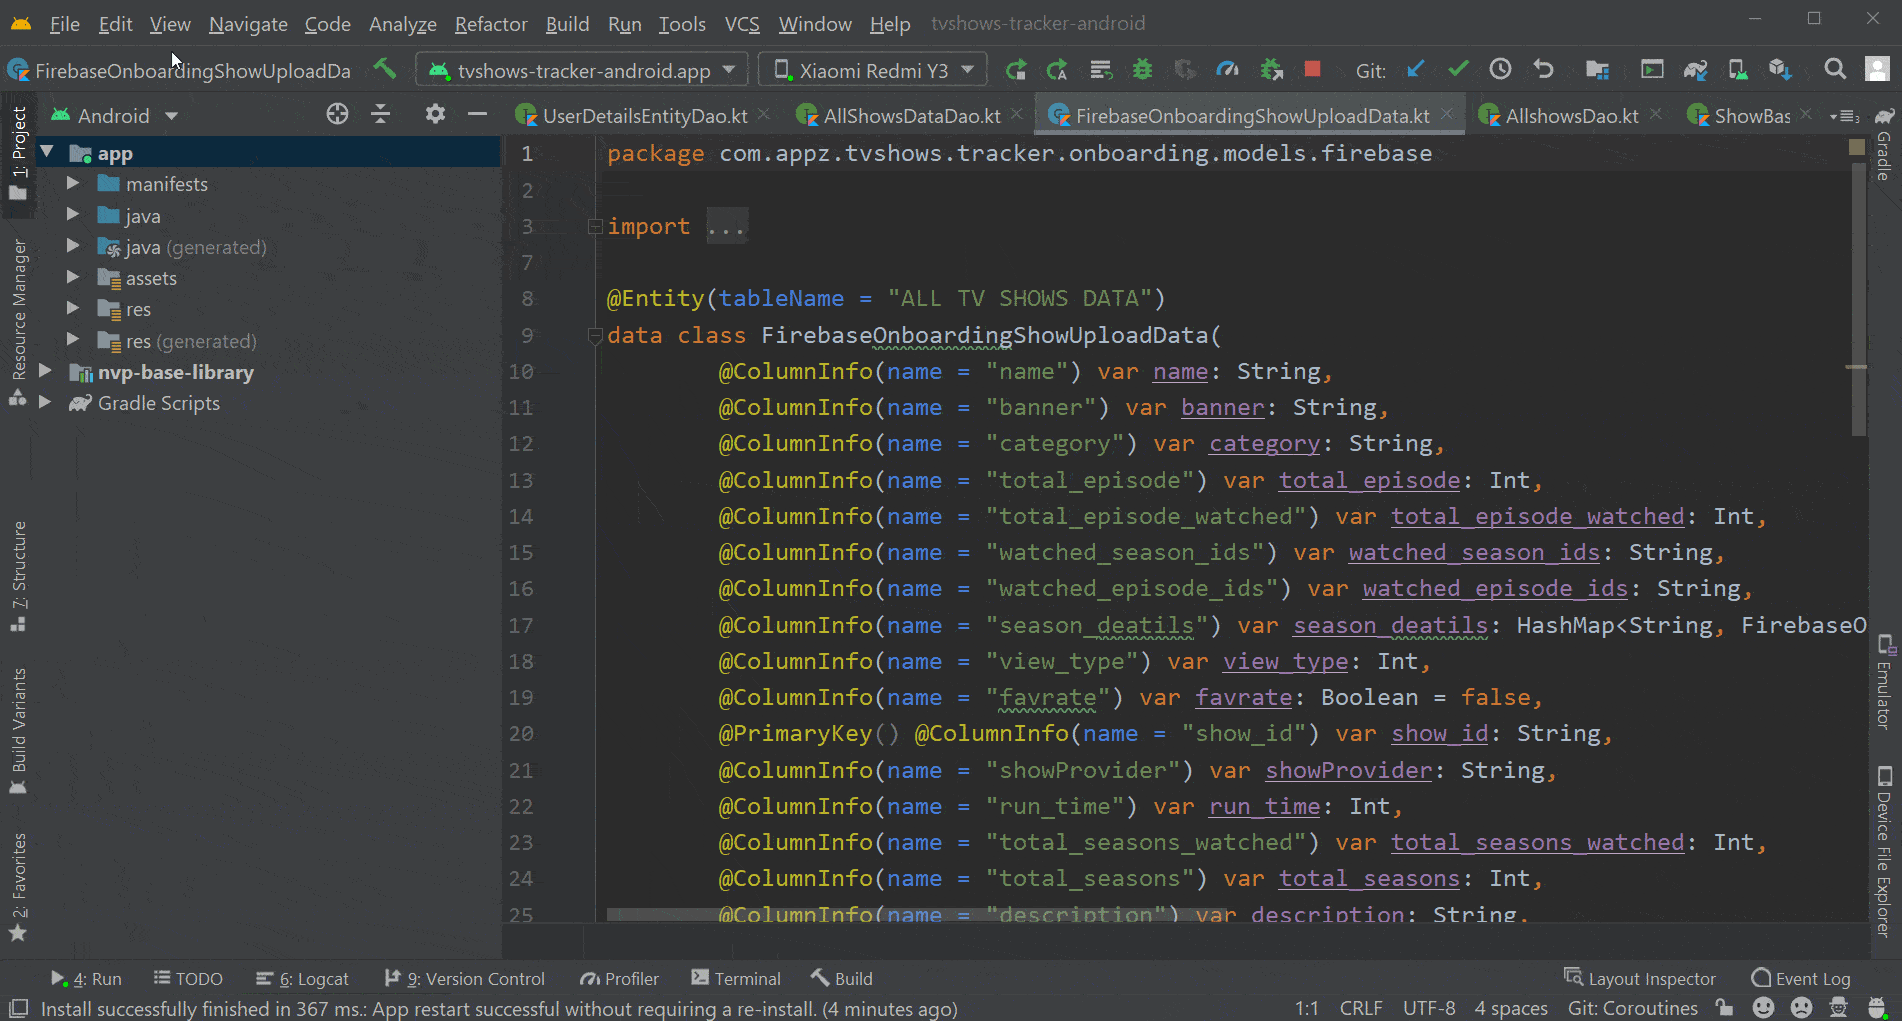This screenshot has height=1021, width=1902.
Task: Debug the app with the bug icon
Action: (x=1142, y=69)
